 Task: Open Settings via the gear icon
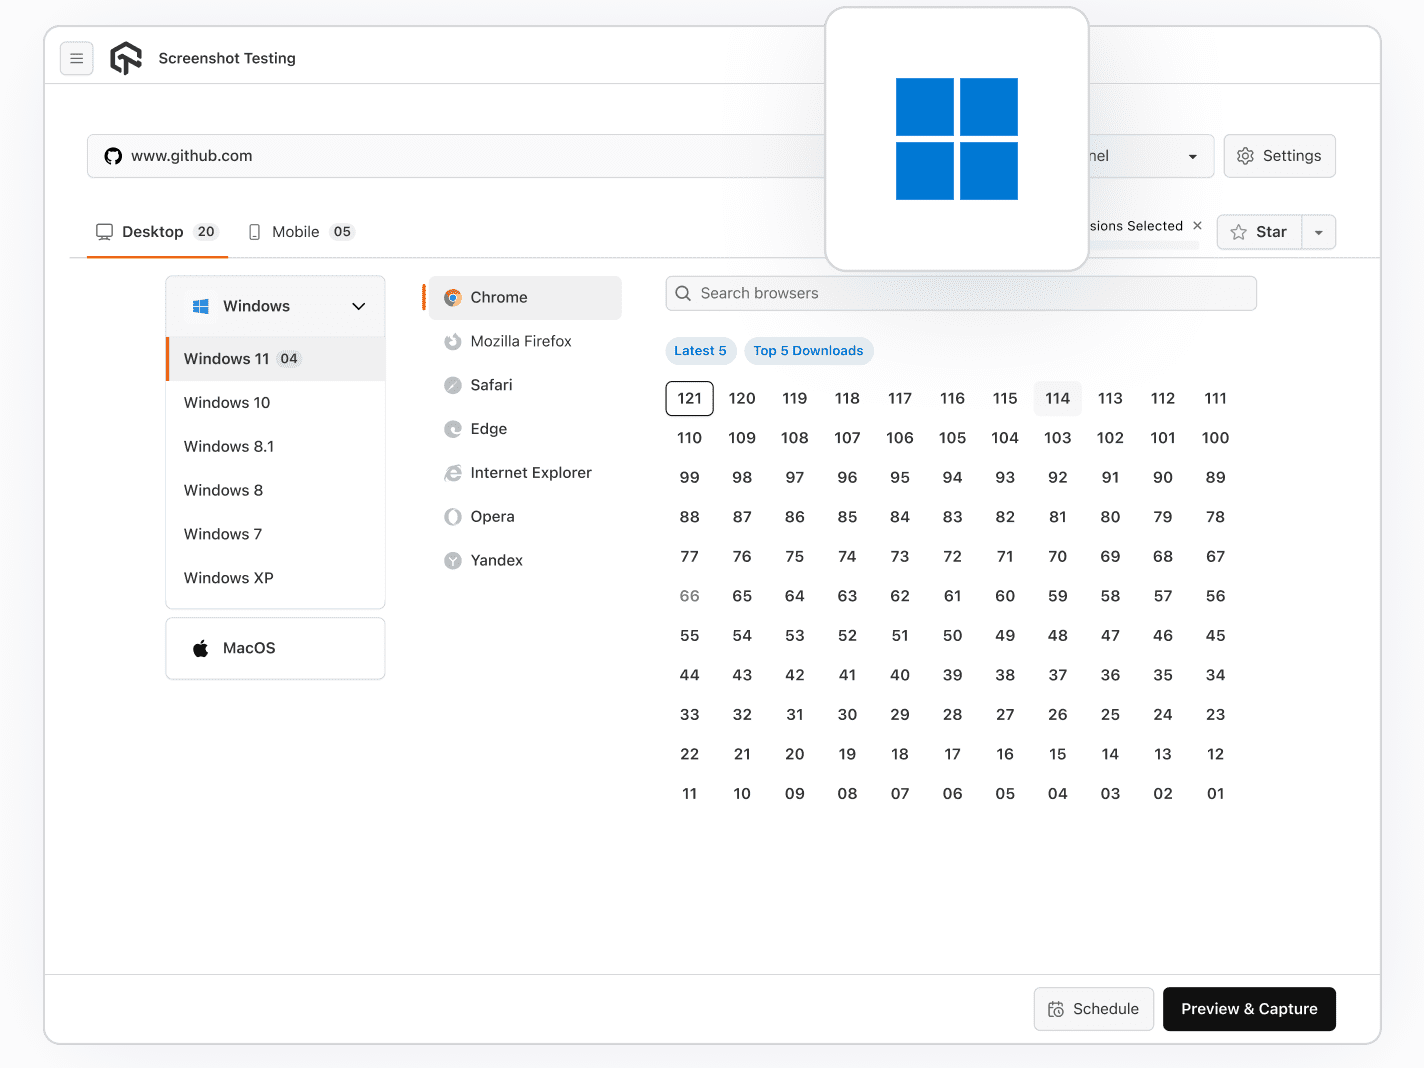[x=1245, y=156]
